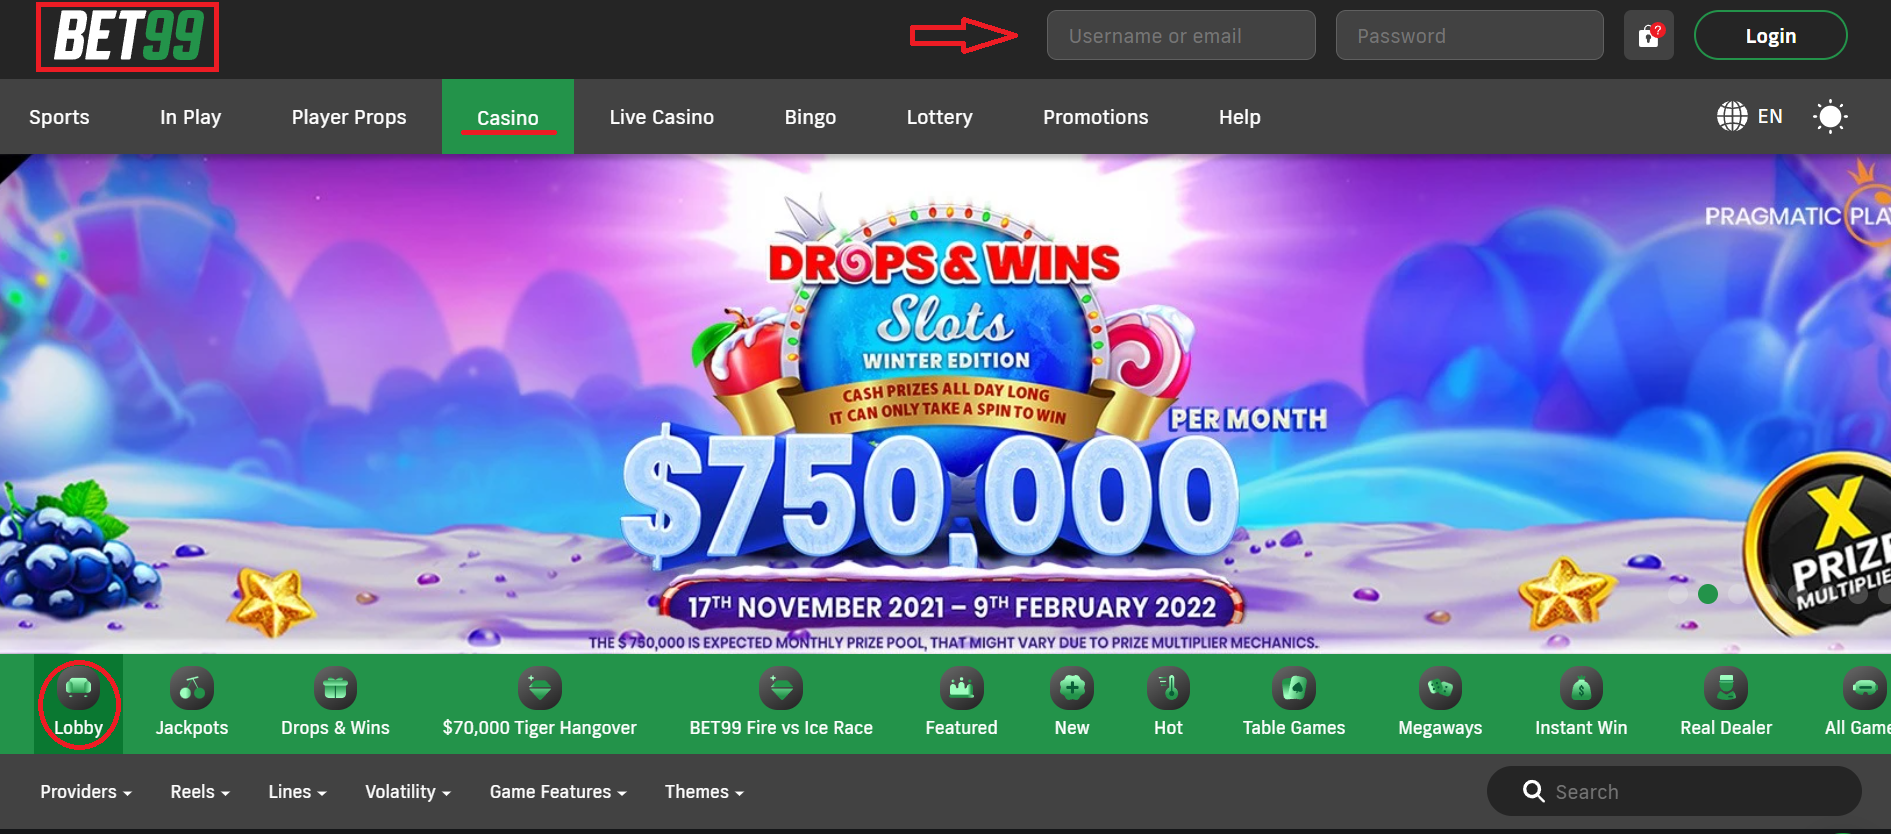Expand the Providers filter dropdown
Image resolution: width=1891 pixels, height=834 pixels.
point(86,792)
